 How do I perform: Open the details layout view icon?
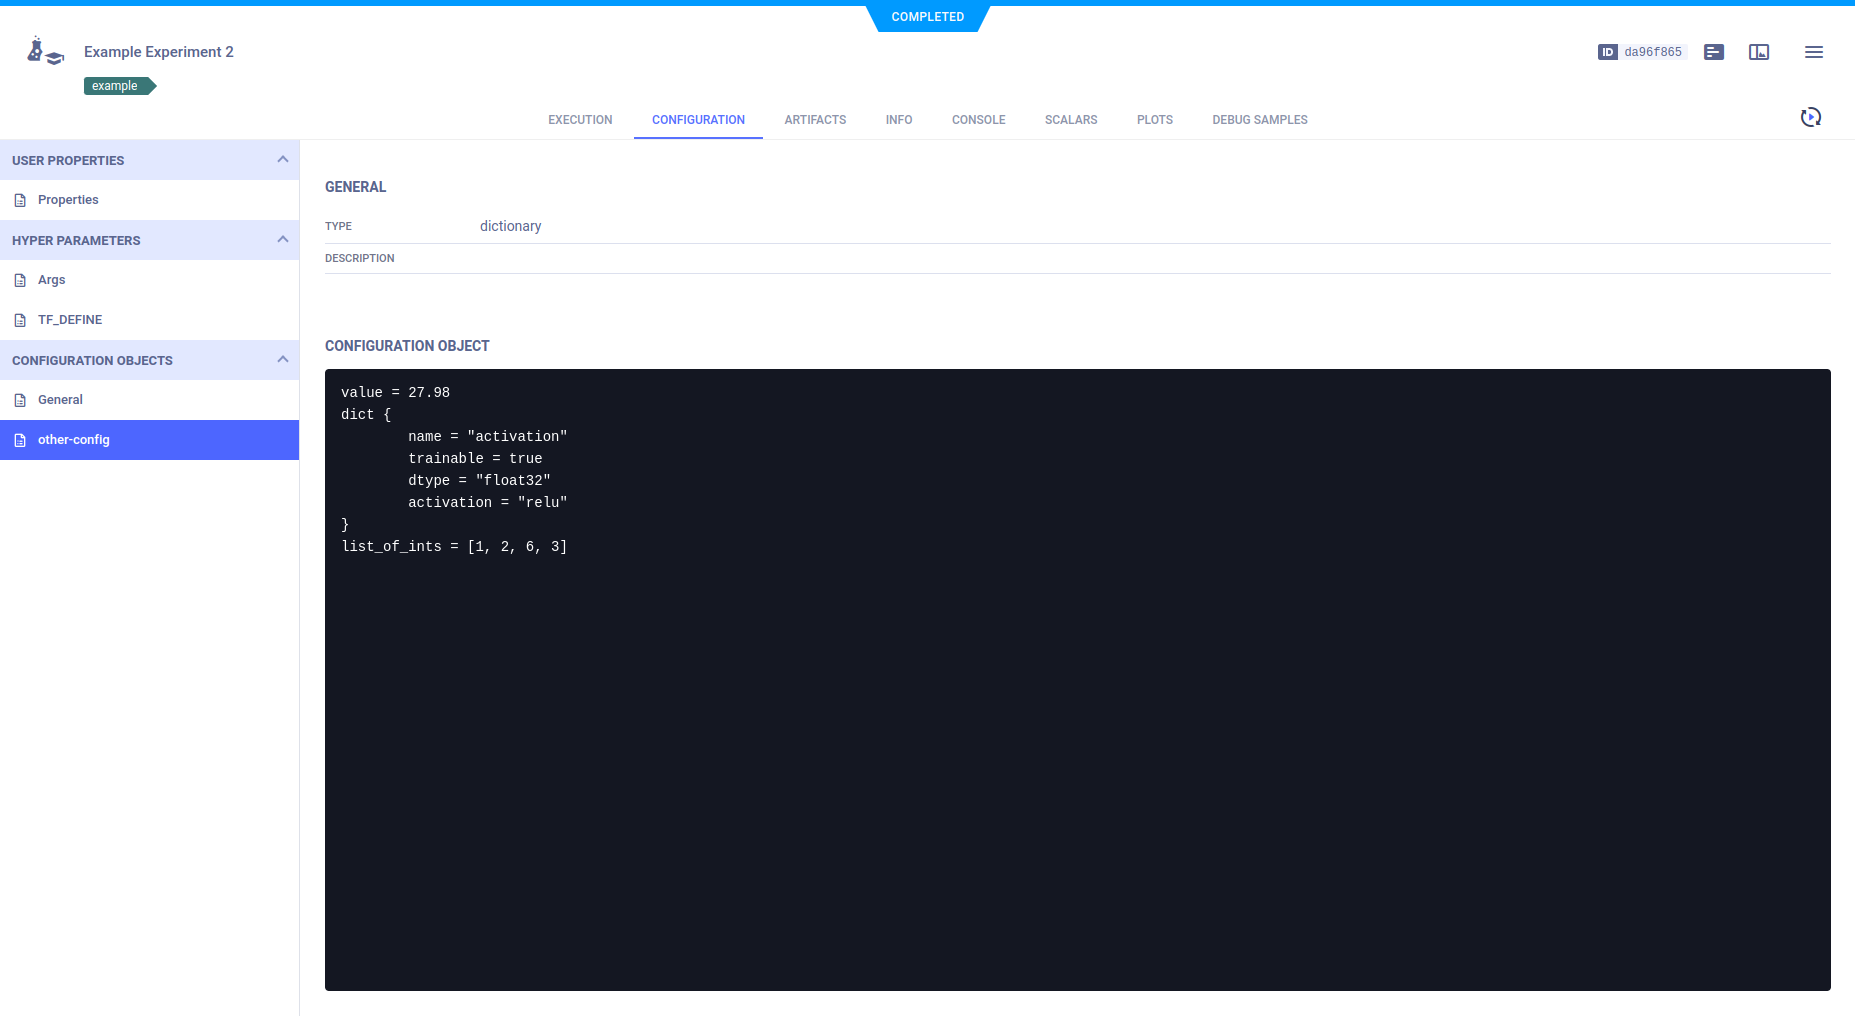click(x=1713, y=52)
